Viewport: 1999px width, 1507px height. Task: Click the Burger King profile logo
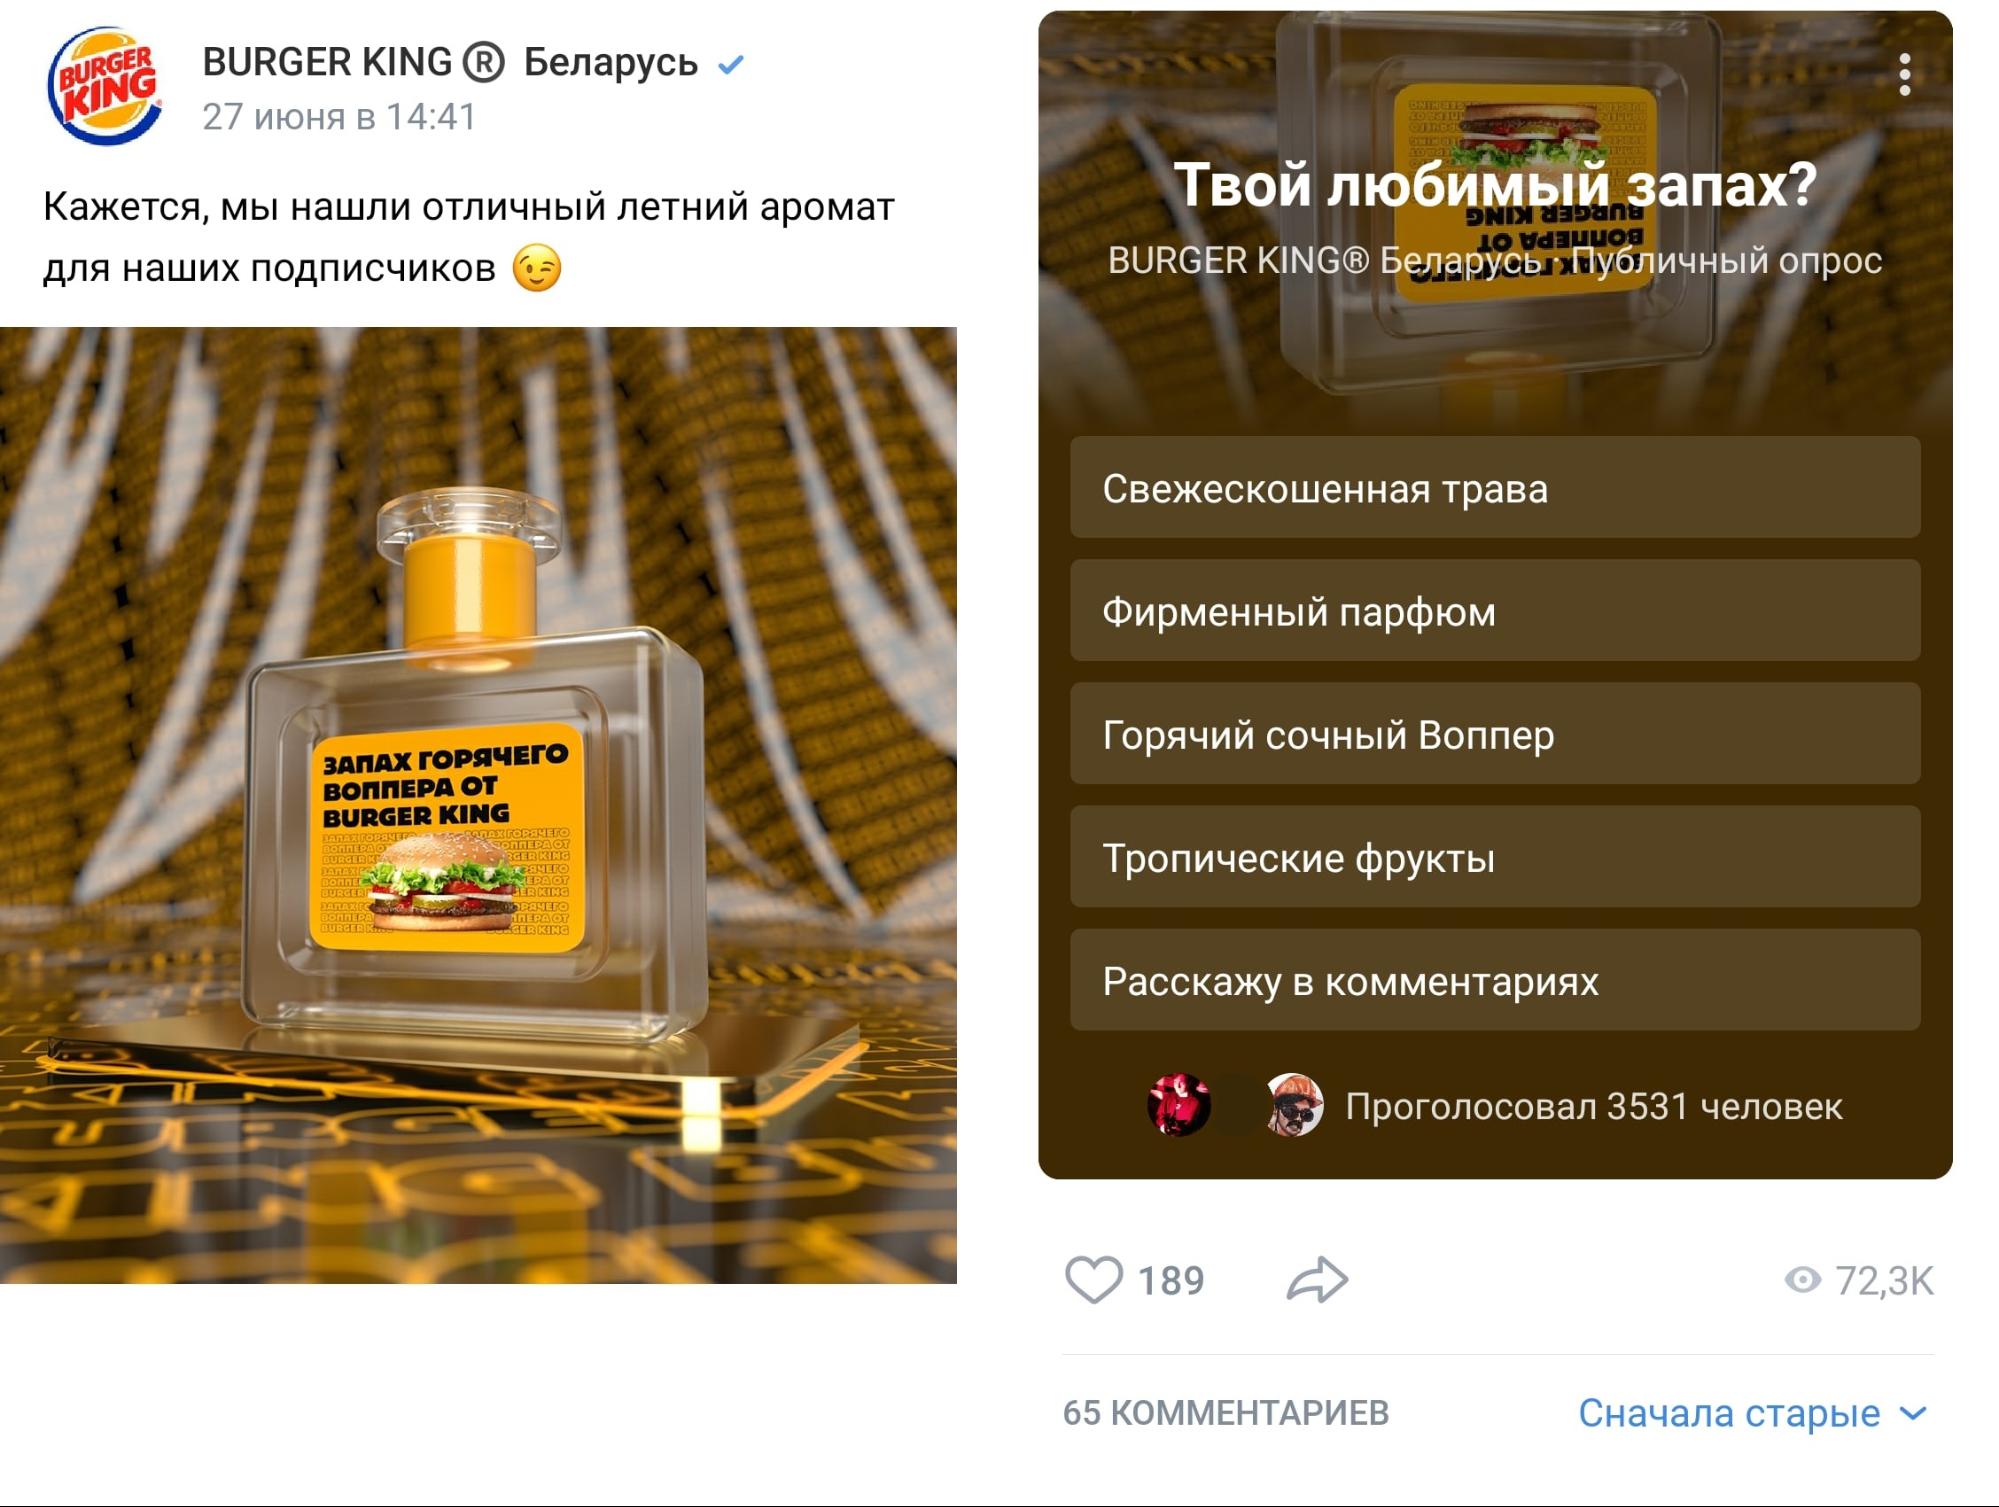click(104, 87)
